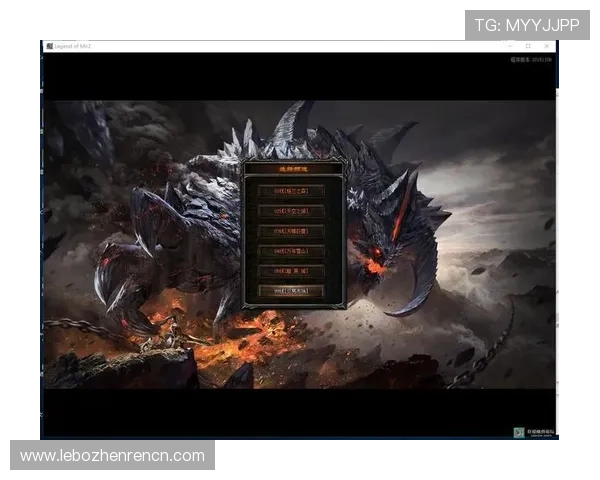Click the watermark logo icon at bottom-right
This screenshot has height=480, width=600.
pos(519,432)
